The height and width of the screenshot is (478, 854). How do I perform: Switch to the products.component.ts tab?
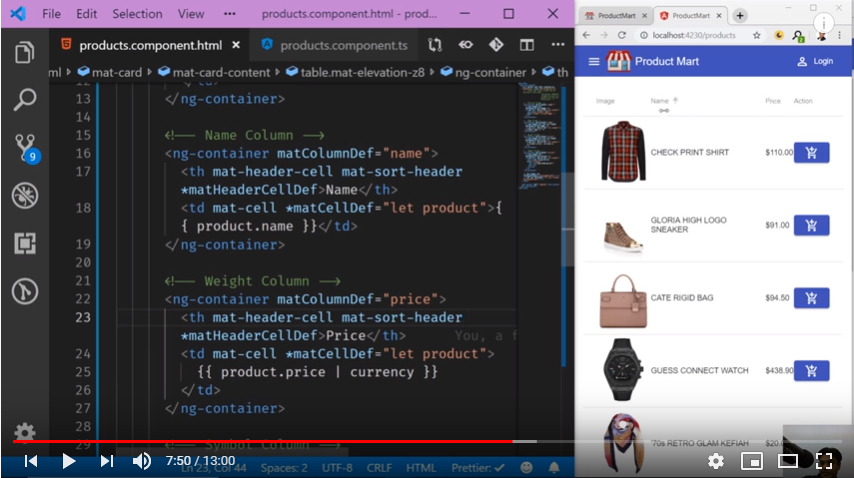pyautogui.click(x=334, y=46)
